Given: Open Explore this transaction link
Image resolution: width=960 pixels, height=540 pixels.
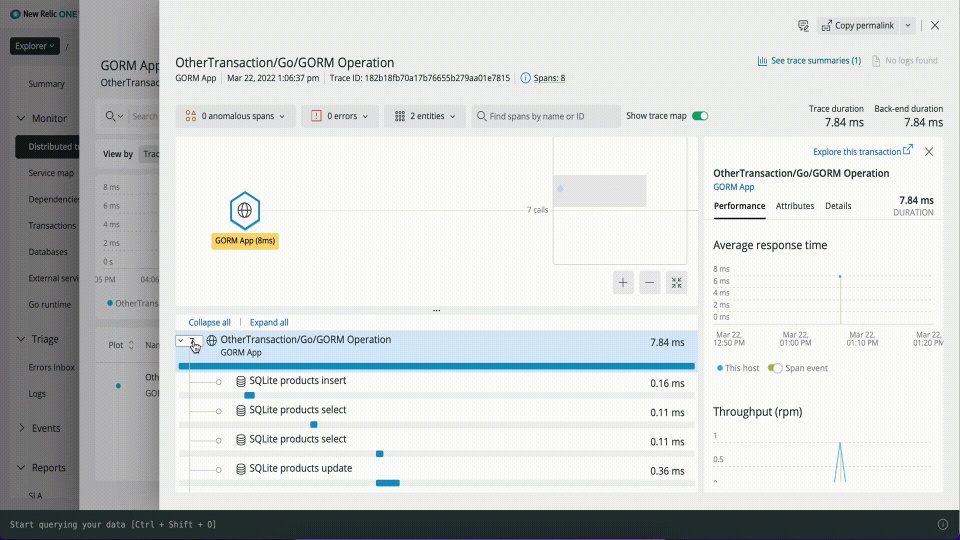Looking at the screenshot, I should (863, 151).
